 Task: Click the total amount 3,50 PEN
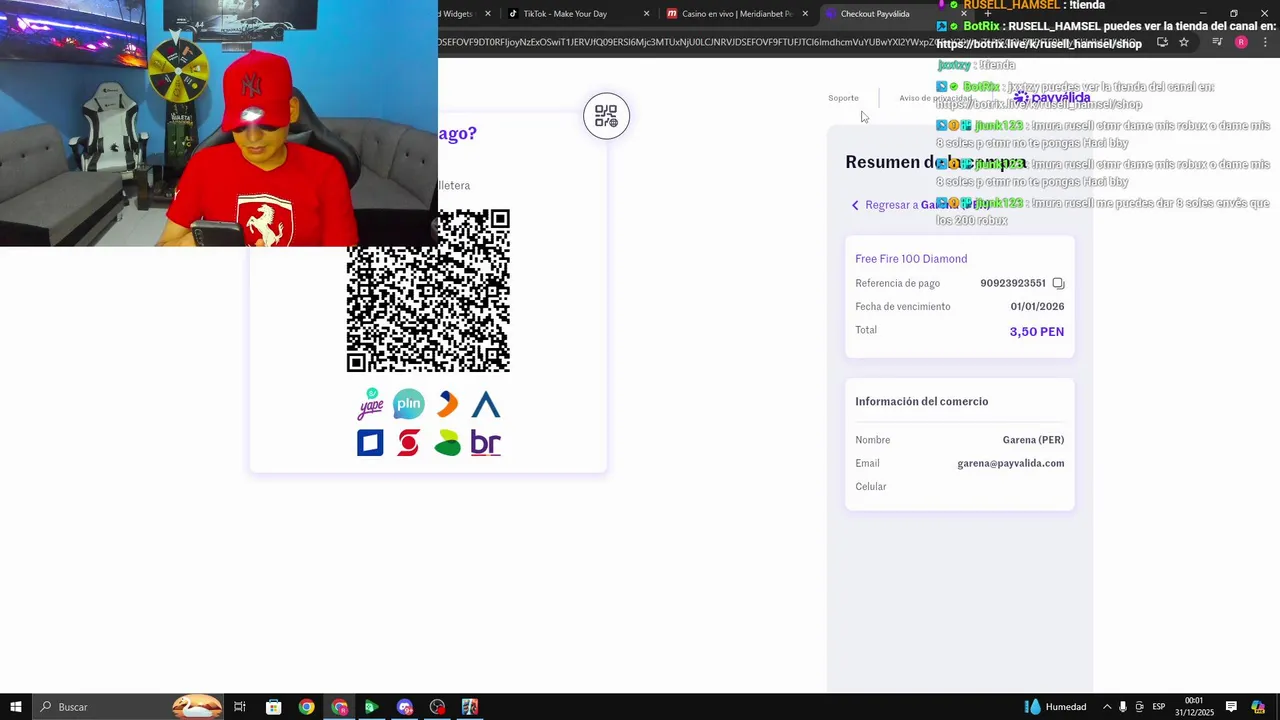[1037, 331]
